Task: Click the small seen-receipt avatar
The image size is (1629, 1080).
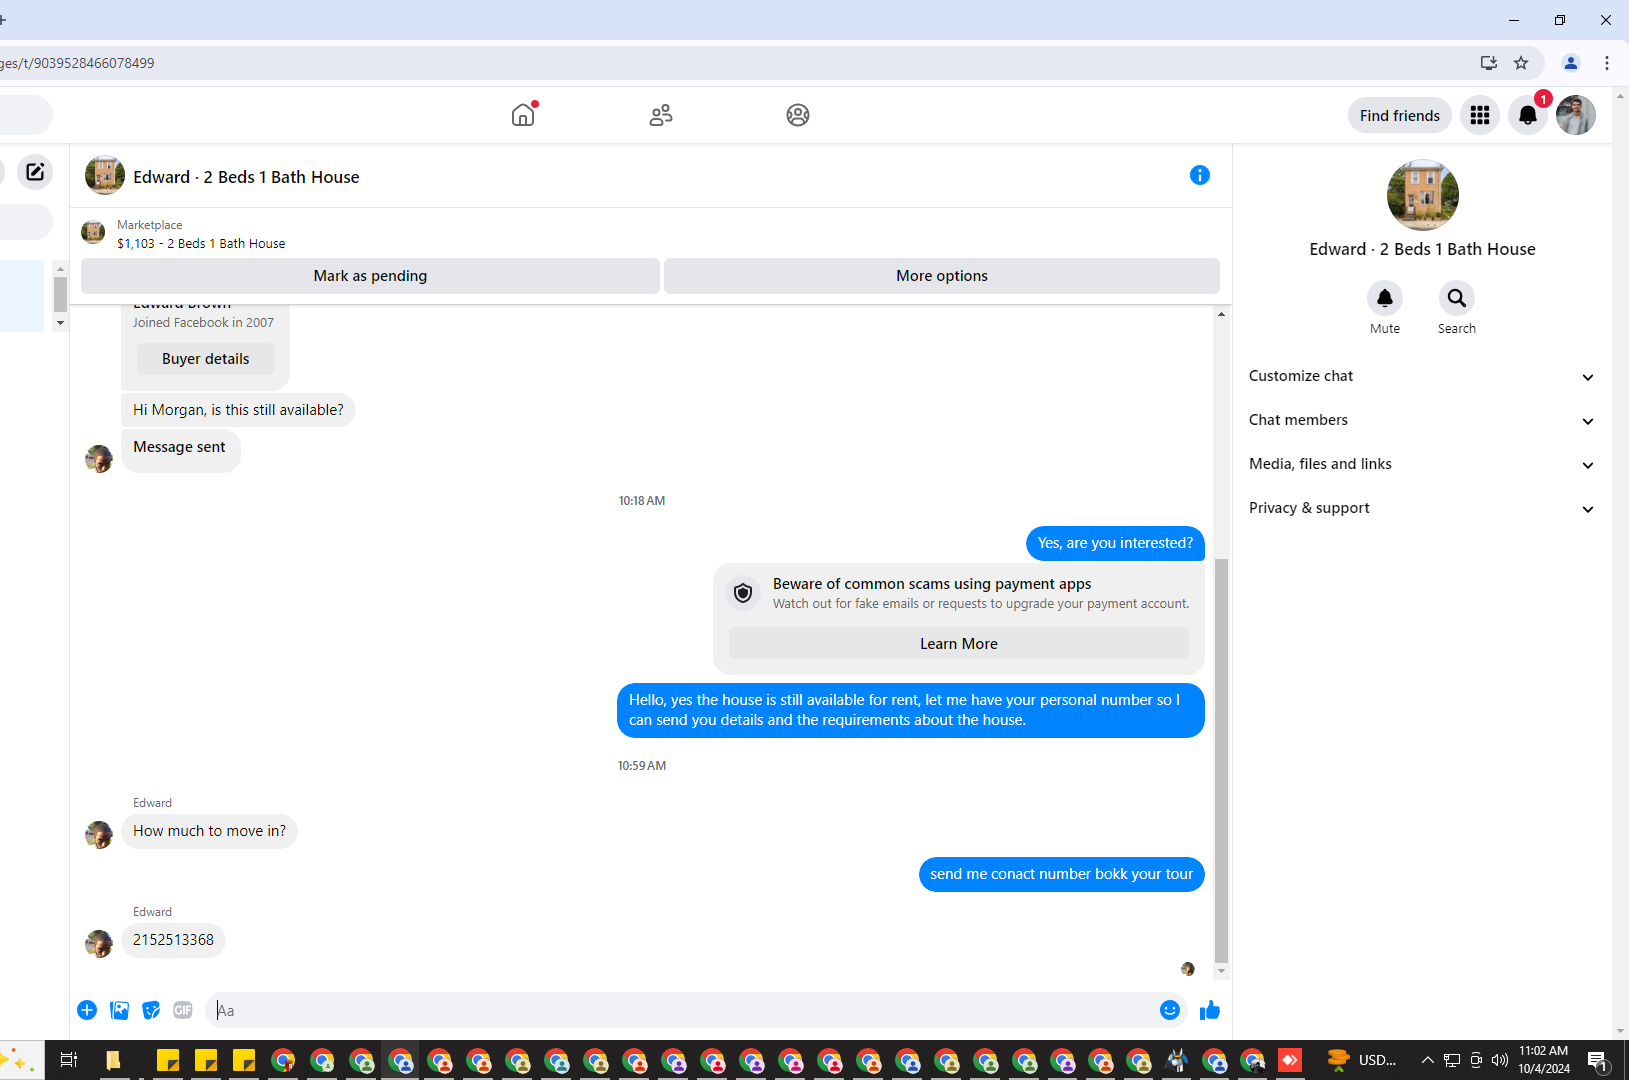Action: [1188, 969]
